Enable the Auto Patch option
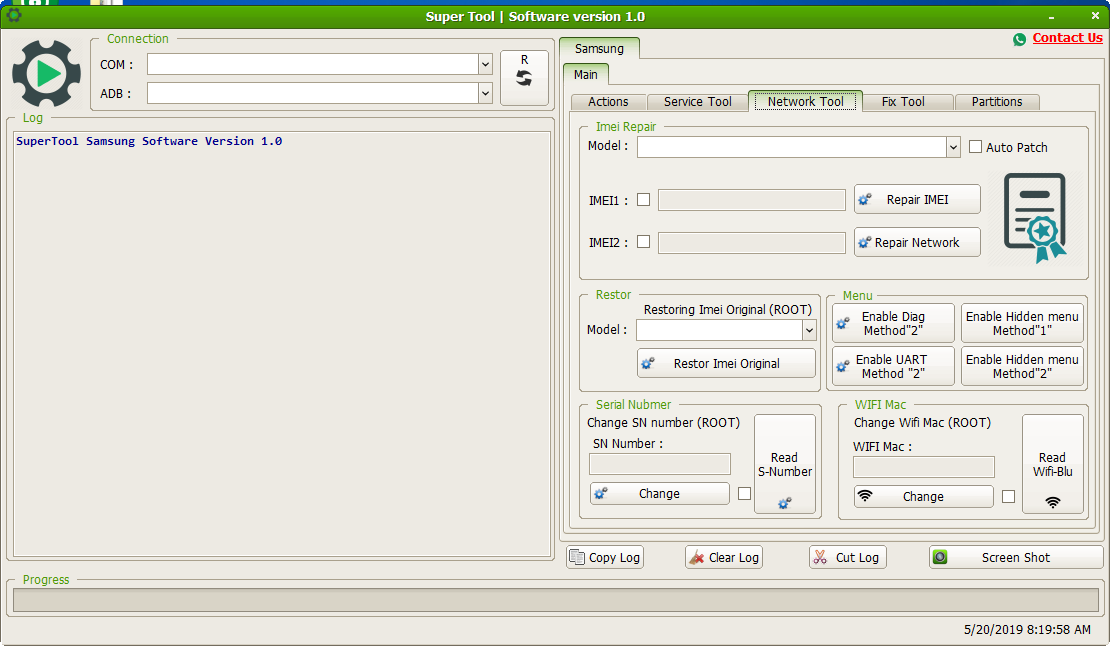Screen dimensions: 1110x646 point(975,147)
